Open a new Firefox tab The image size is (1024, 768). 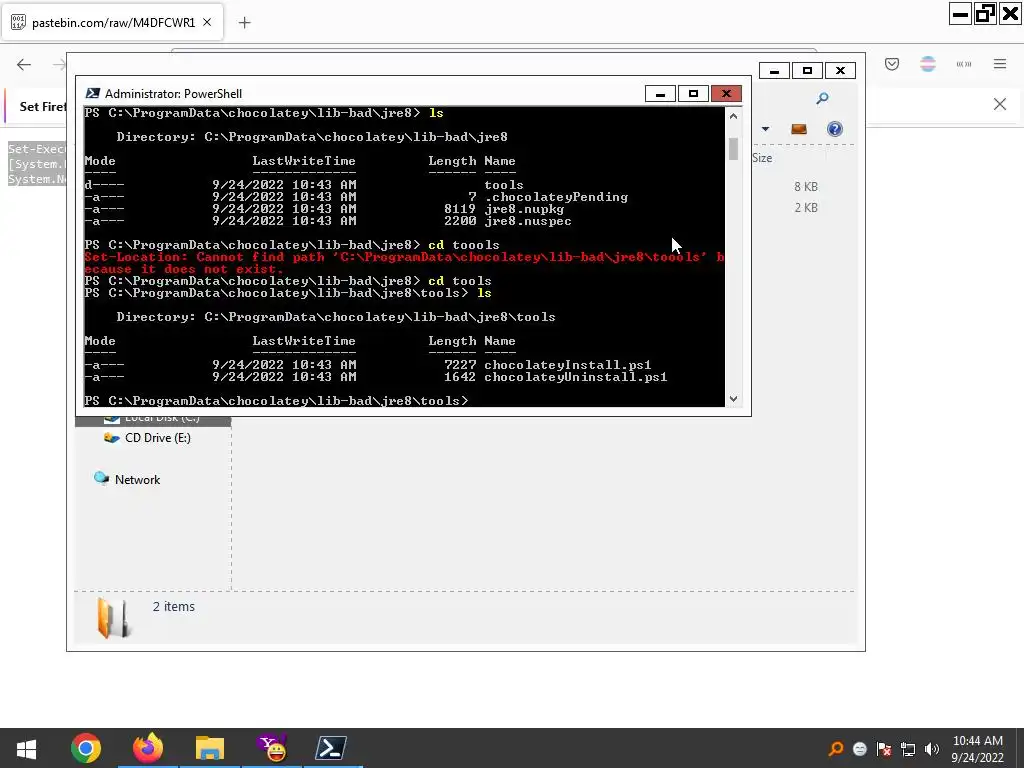click(244, 23)
